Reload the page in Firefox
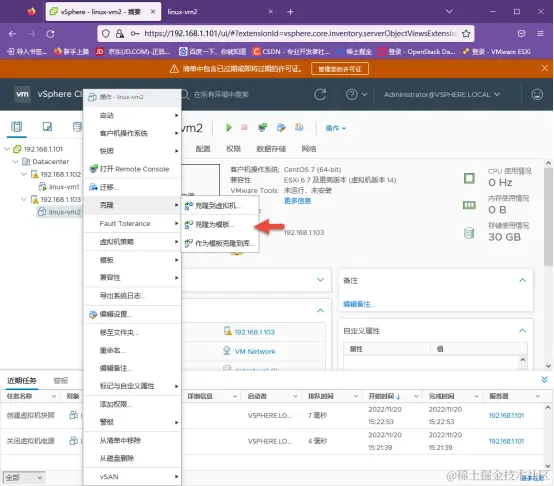This screenshot has height=486, width=554. [x=50, y=34]
